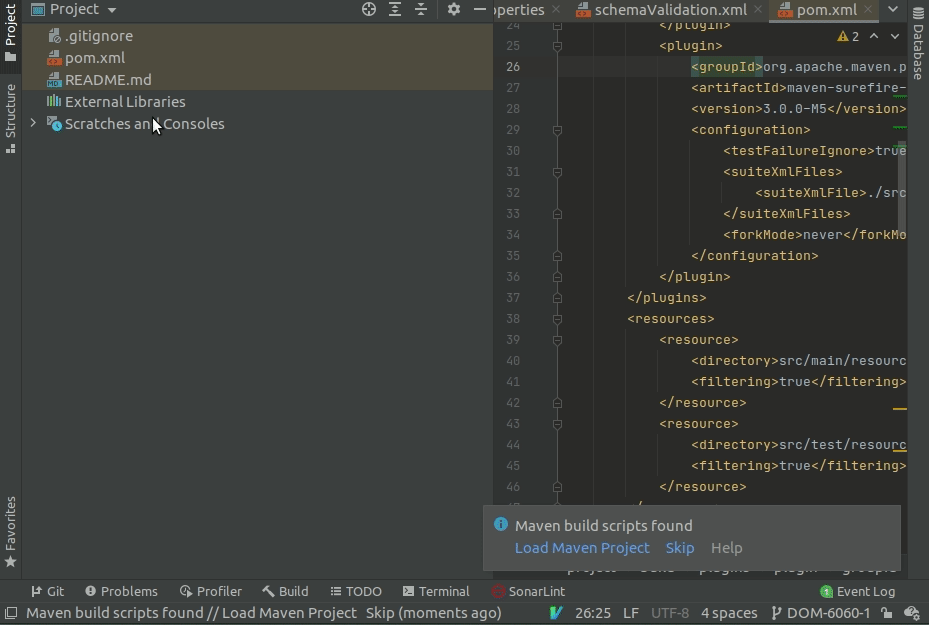Open the Project view settings gear
Screen dimensions: 929x625
pos(454,9)
